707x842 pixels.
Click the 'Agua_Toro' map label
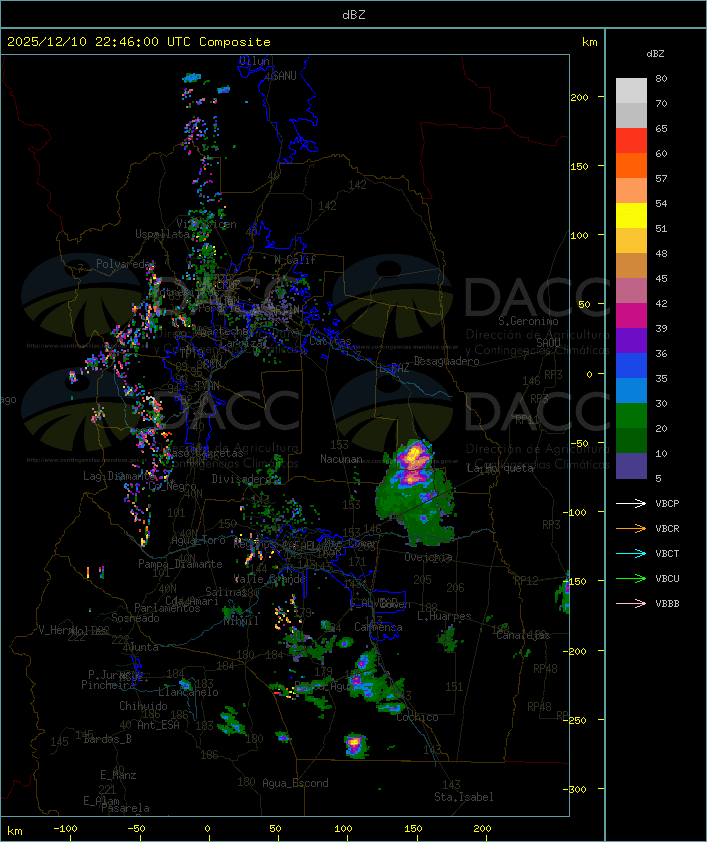[198, 541]
